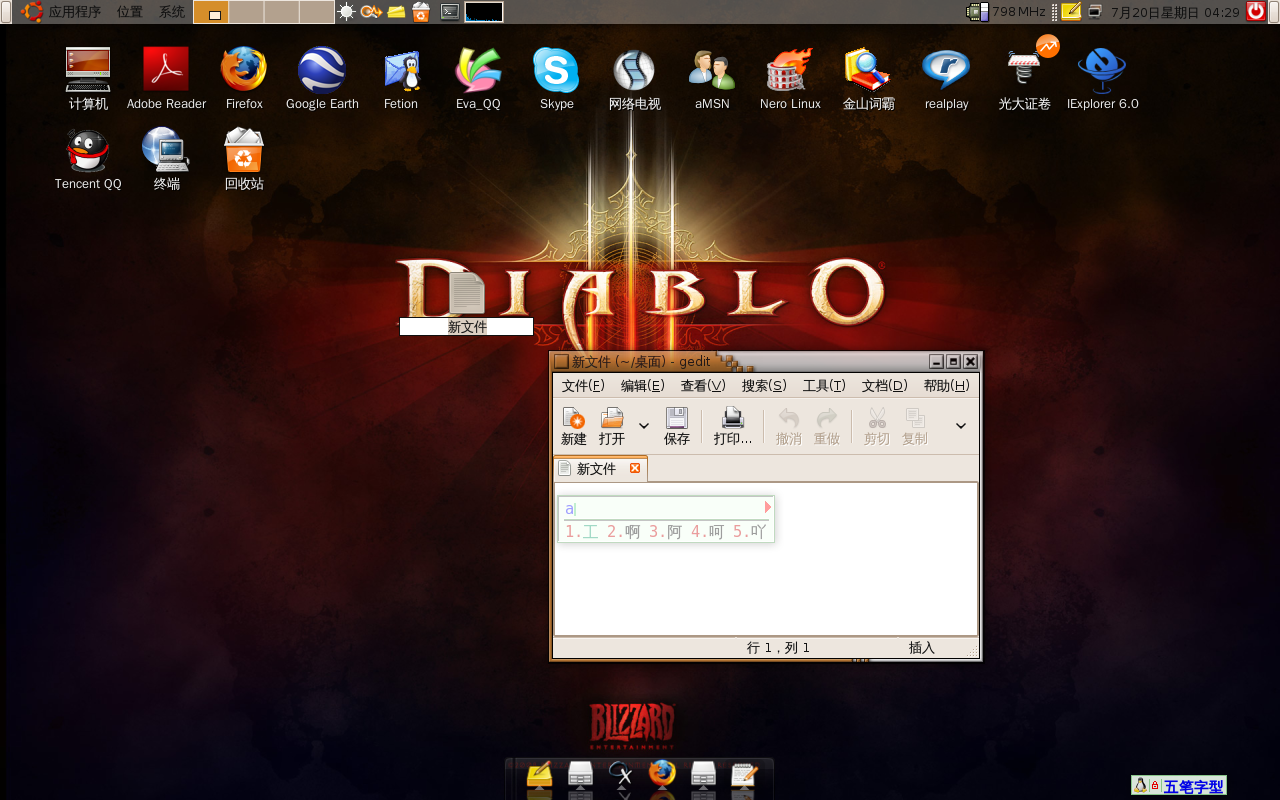Screen dimensions: 1280x800
Task: Close the 新文件 tab with orange X
Action: (635, 468)
